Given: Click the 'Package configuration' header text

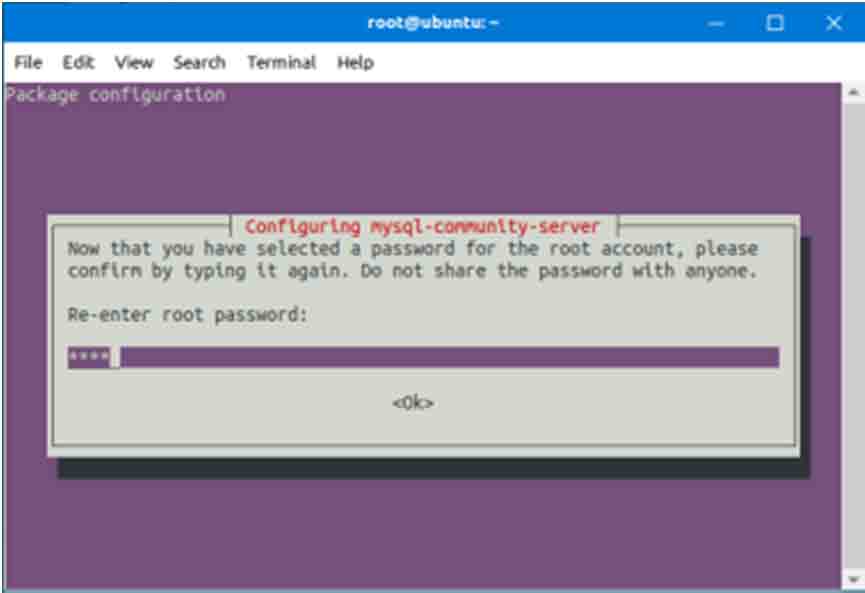Looking at the screenshot, I should [x=115, y=95].
